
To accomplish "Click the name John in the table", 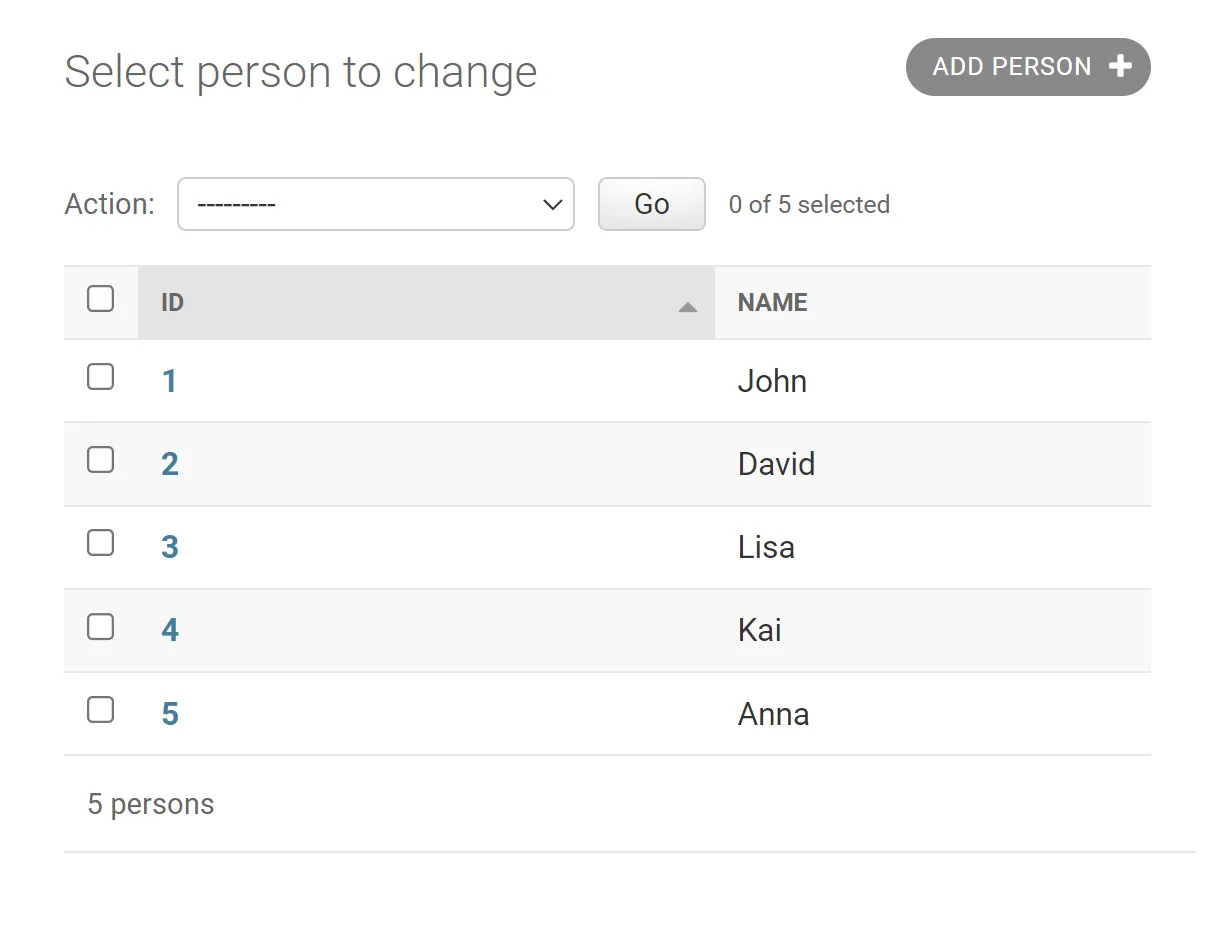I will (772, 381).
